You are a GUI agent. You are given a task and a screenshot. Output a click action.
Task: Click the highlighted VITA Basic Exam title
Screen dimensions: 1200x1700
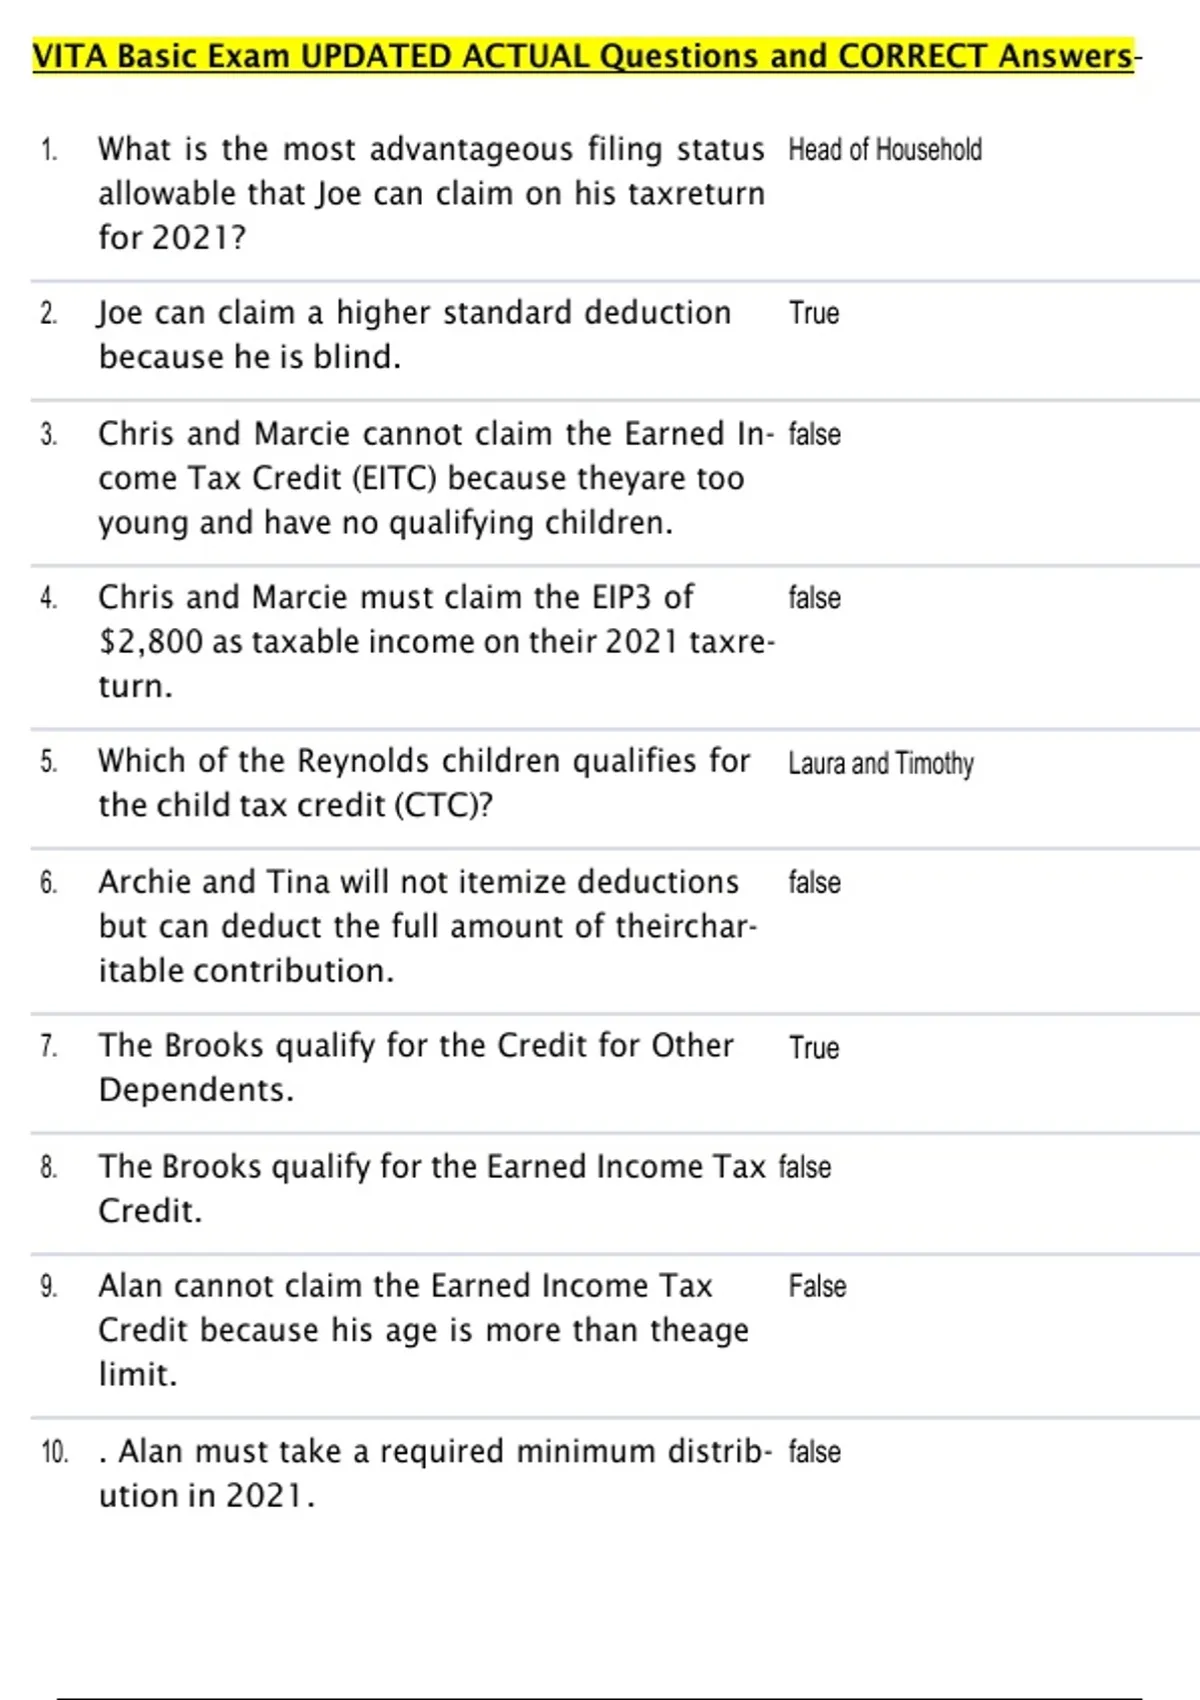pyautogui.click(x=583, y=56)
